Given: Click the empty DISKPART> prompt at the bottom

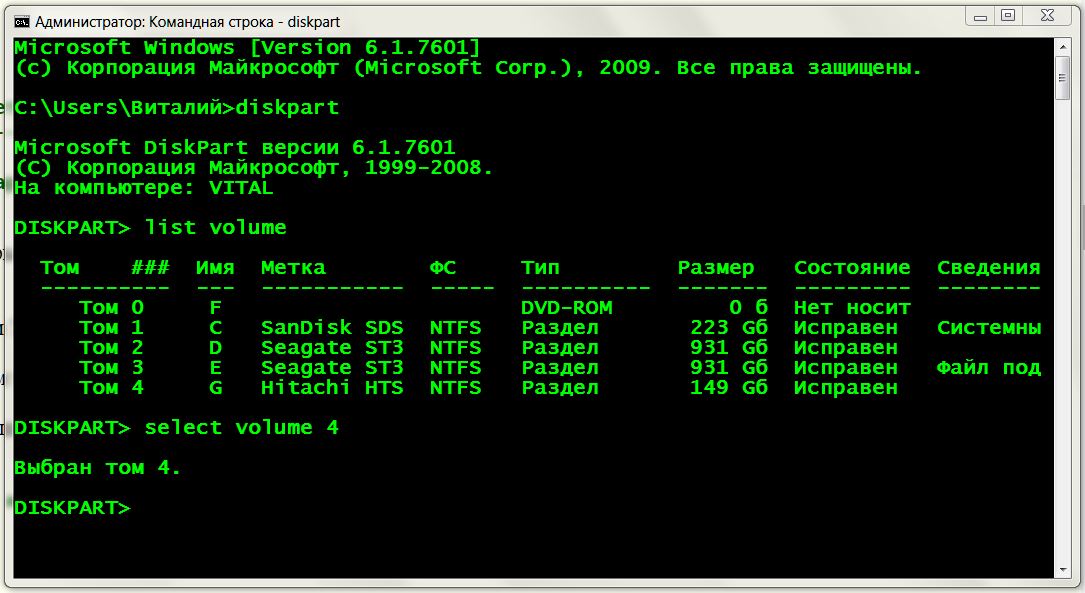Looking at the screenshot, I should tap(72, 508).
